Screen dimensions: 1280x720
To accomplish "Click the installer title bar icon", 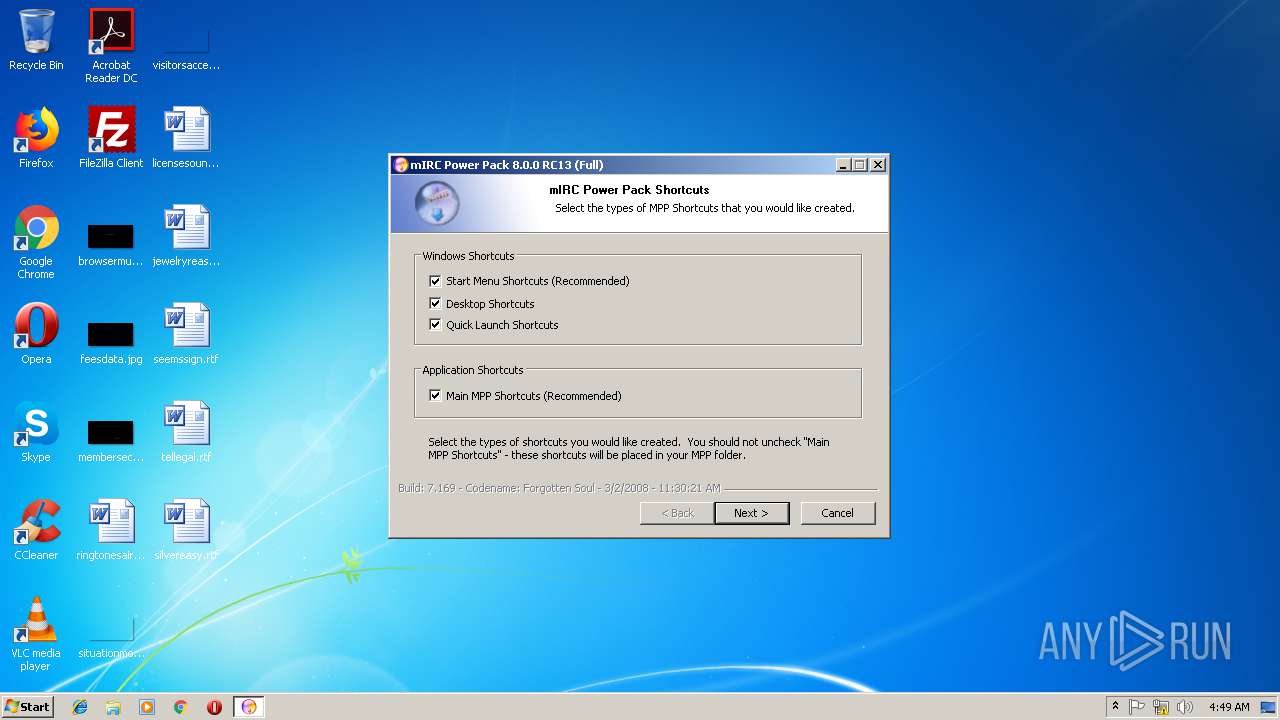I will (401, 165).
